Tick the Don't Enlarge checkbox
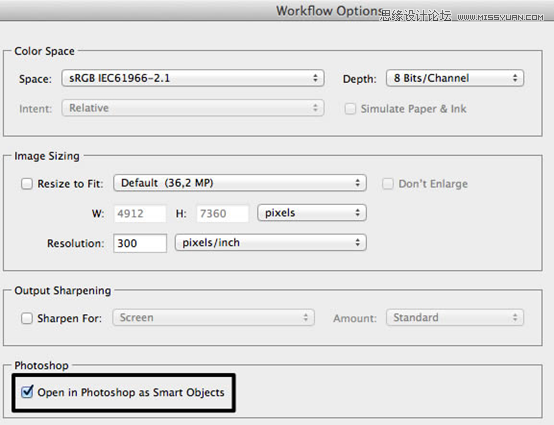This screenshot has width=554, height=425. [x=388, y=184]
